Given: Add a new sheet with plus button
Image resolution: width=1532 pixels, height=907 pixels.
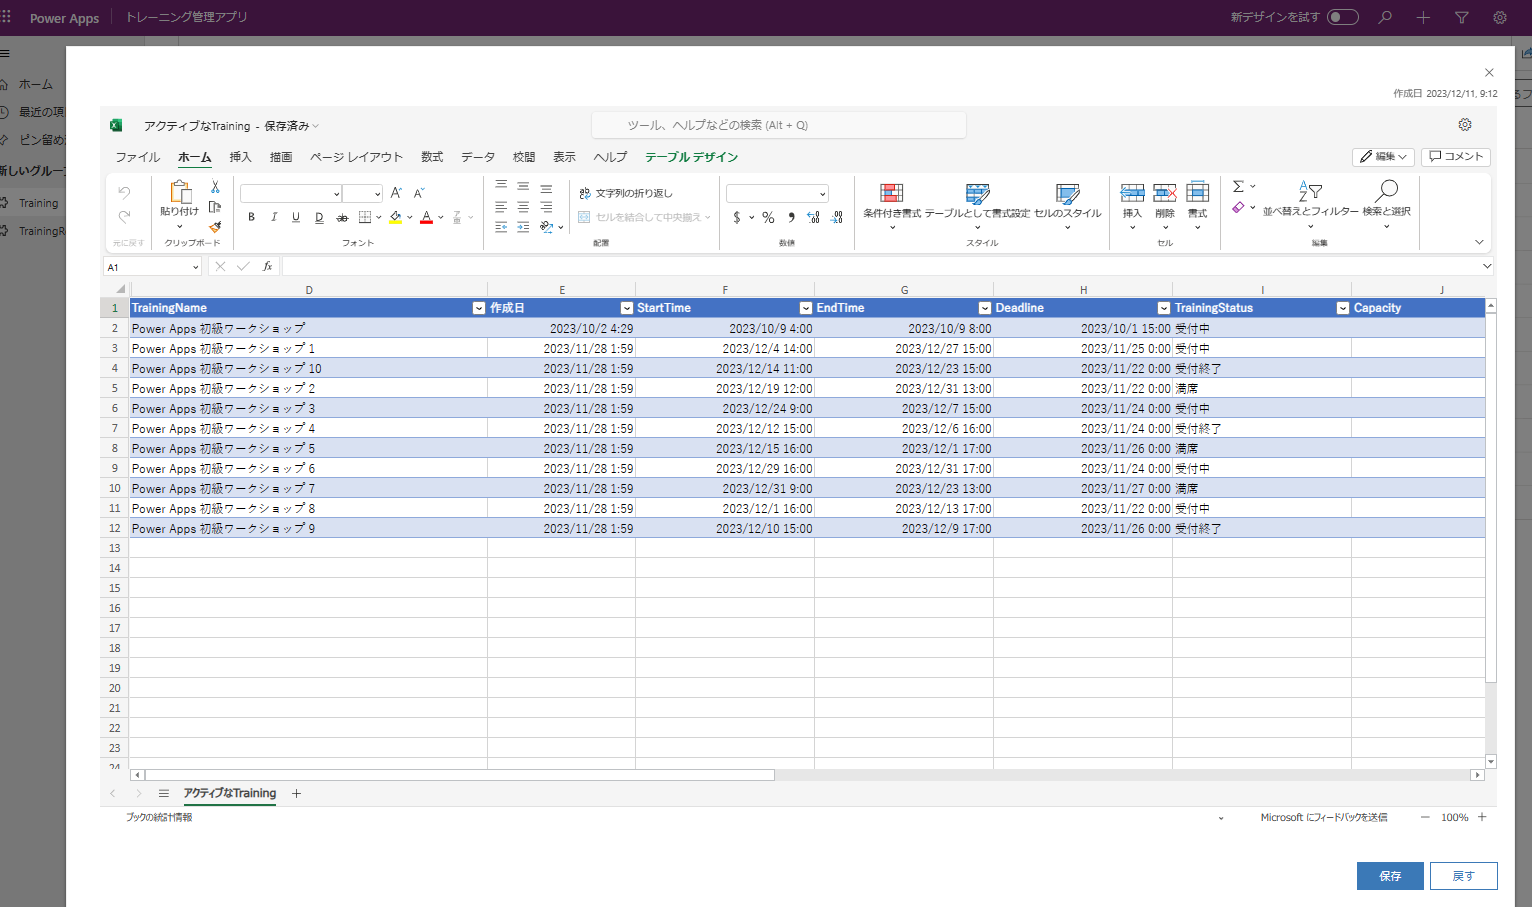Looking at the screenshot, I should [x=296, y=793].
